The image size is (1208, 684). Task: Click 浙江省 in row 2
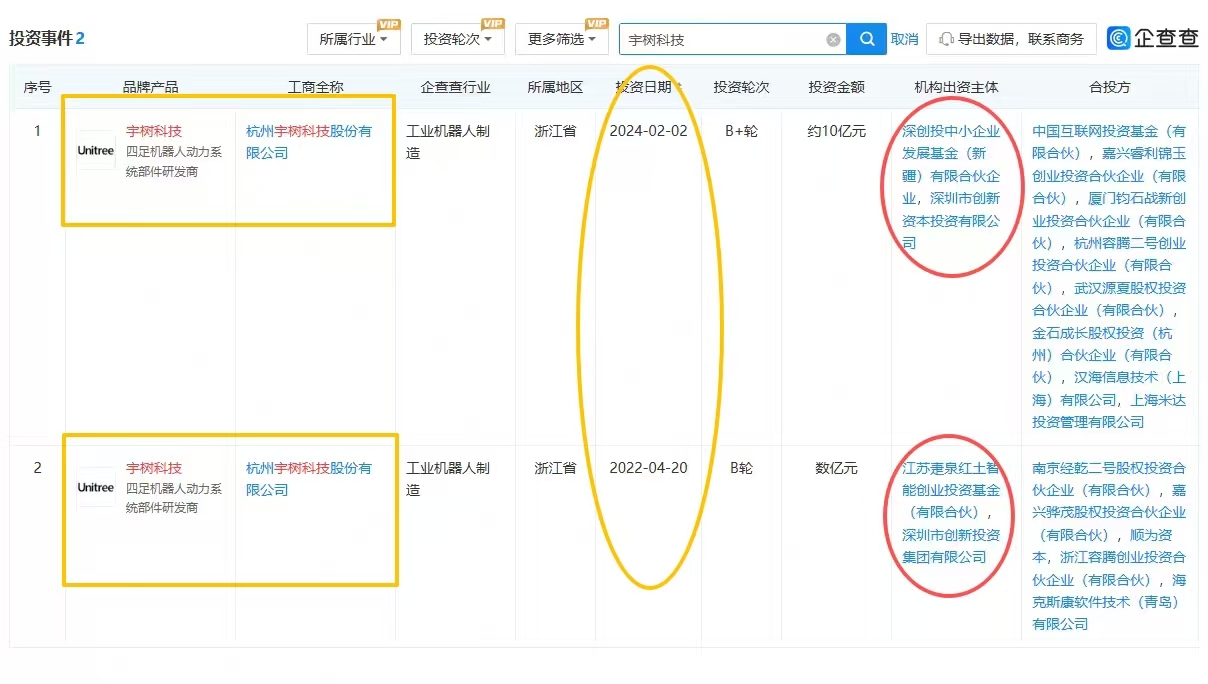click(x=555, y=468)
